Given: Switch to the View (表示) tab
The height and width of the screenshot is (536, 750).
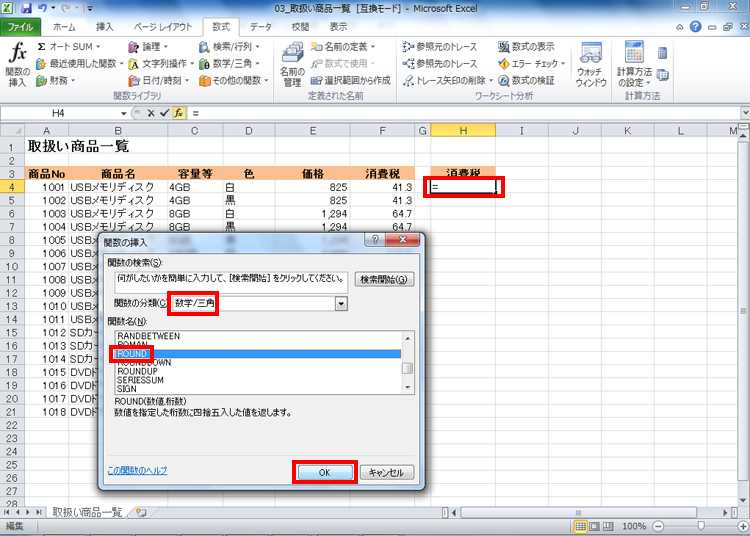Looking at the screenshot, I should (338, 27).
